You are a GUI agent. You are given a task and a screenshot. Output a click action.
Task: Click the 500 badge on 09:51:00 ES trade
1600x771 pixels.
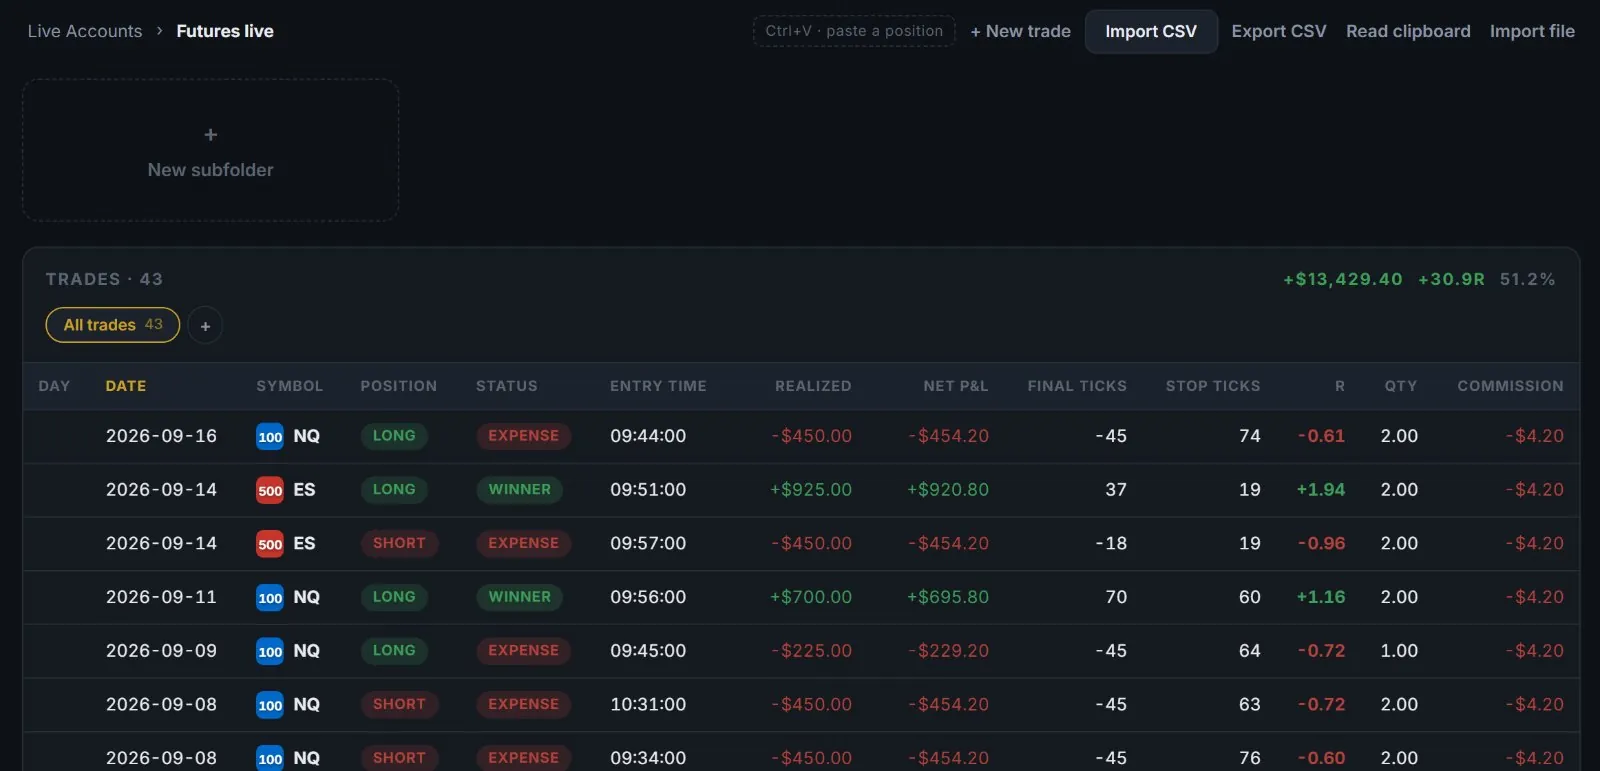(x=270, y=490)
